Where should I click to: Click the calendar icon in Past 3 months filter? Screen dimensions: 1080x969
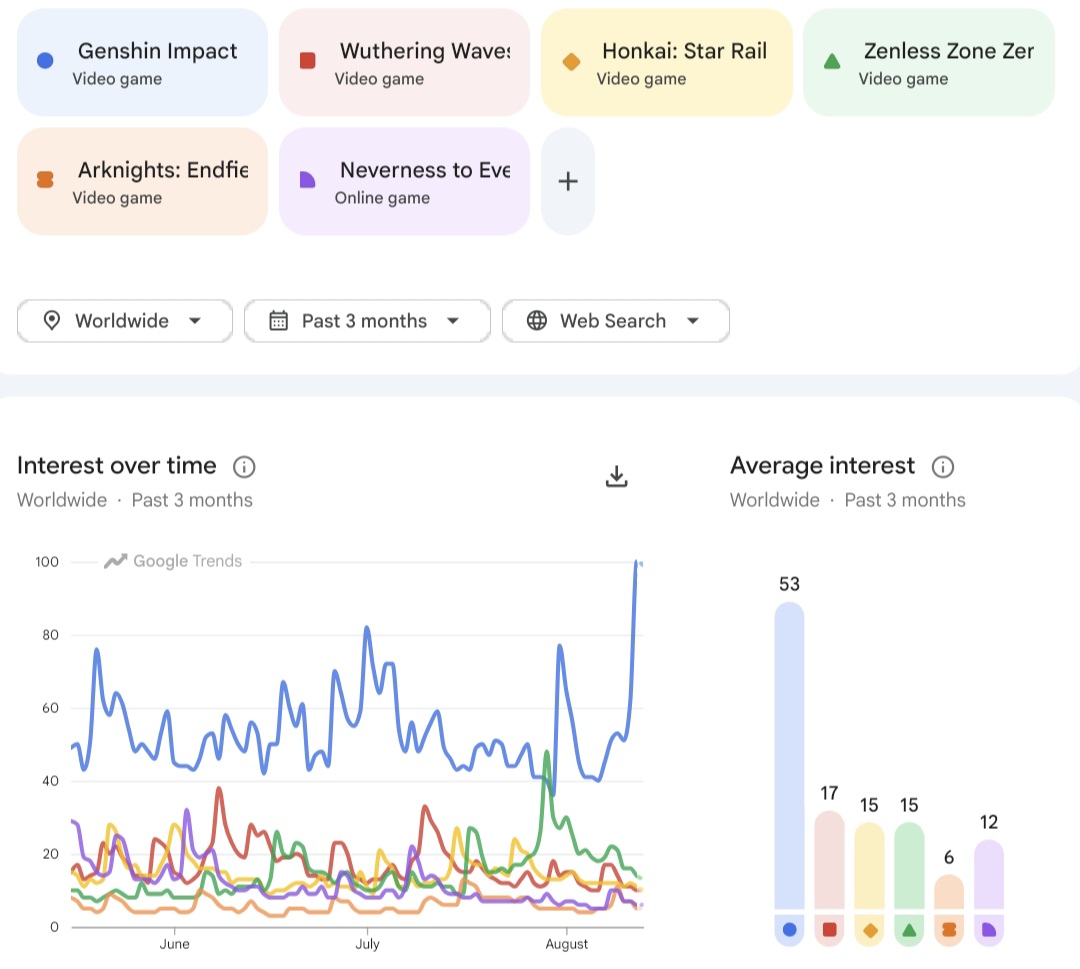pyautogui.click(x=278, y=320)
